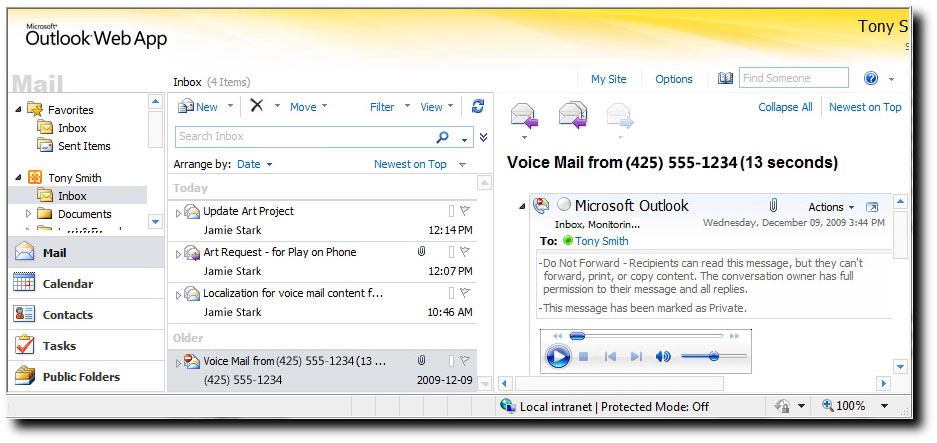Image resolution: width=937 pixels, height=443 pixels.
Task: Stop the voice mail playback
Action: pyautogui.click(x=584, y=357)
